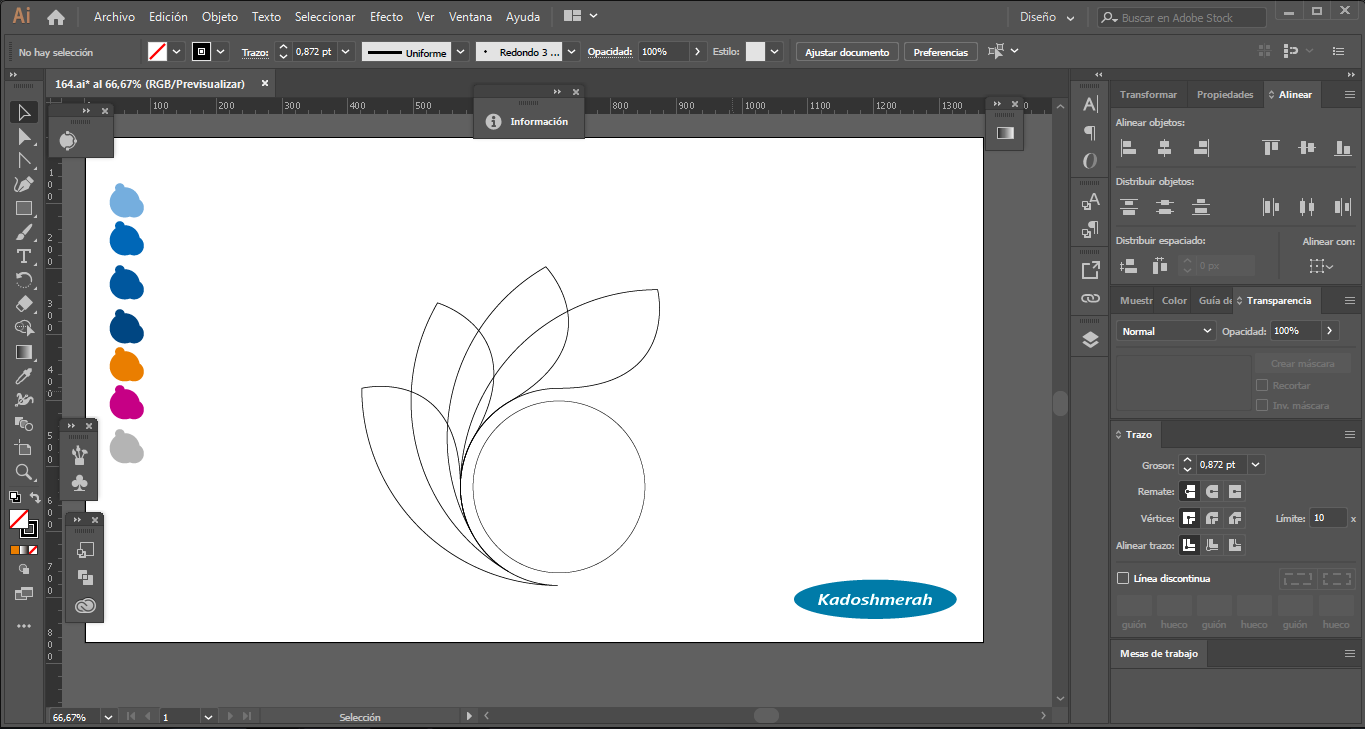Select the butt cap Remate option
1365x729 pixels.
[1189, 492]
